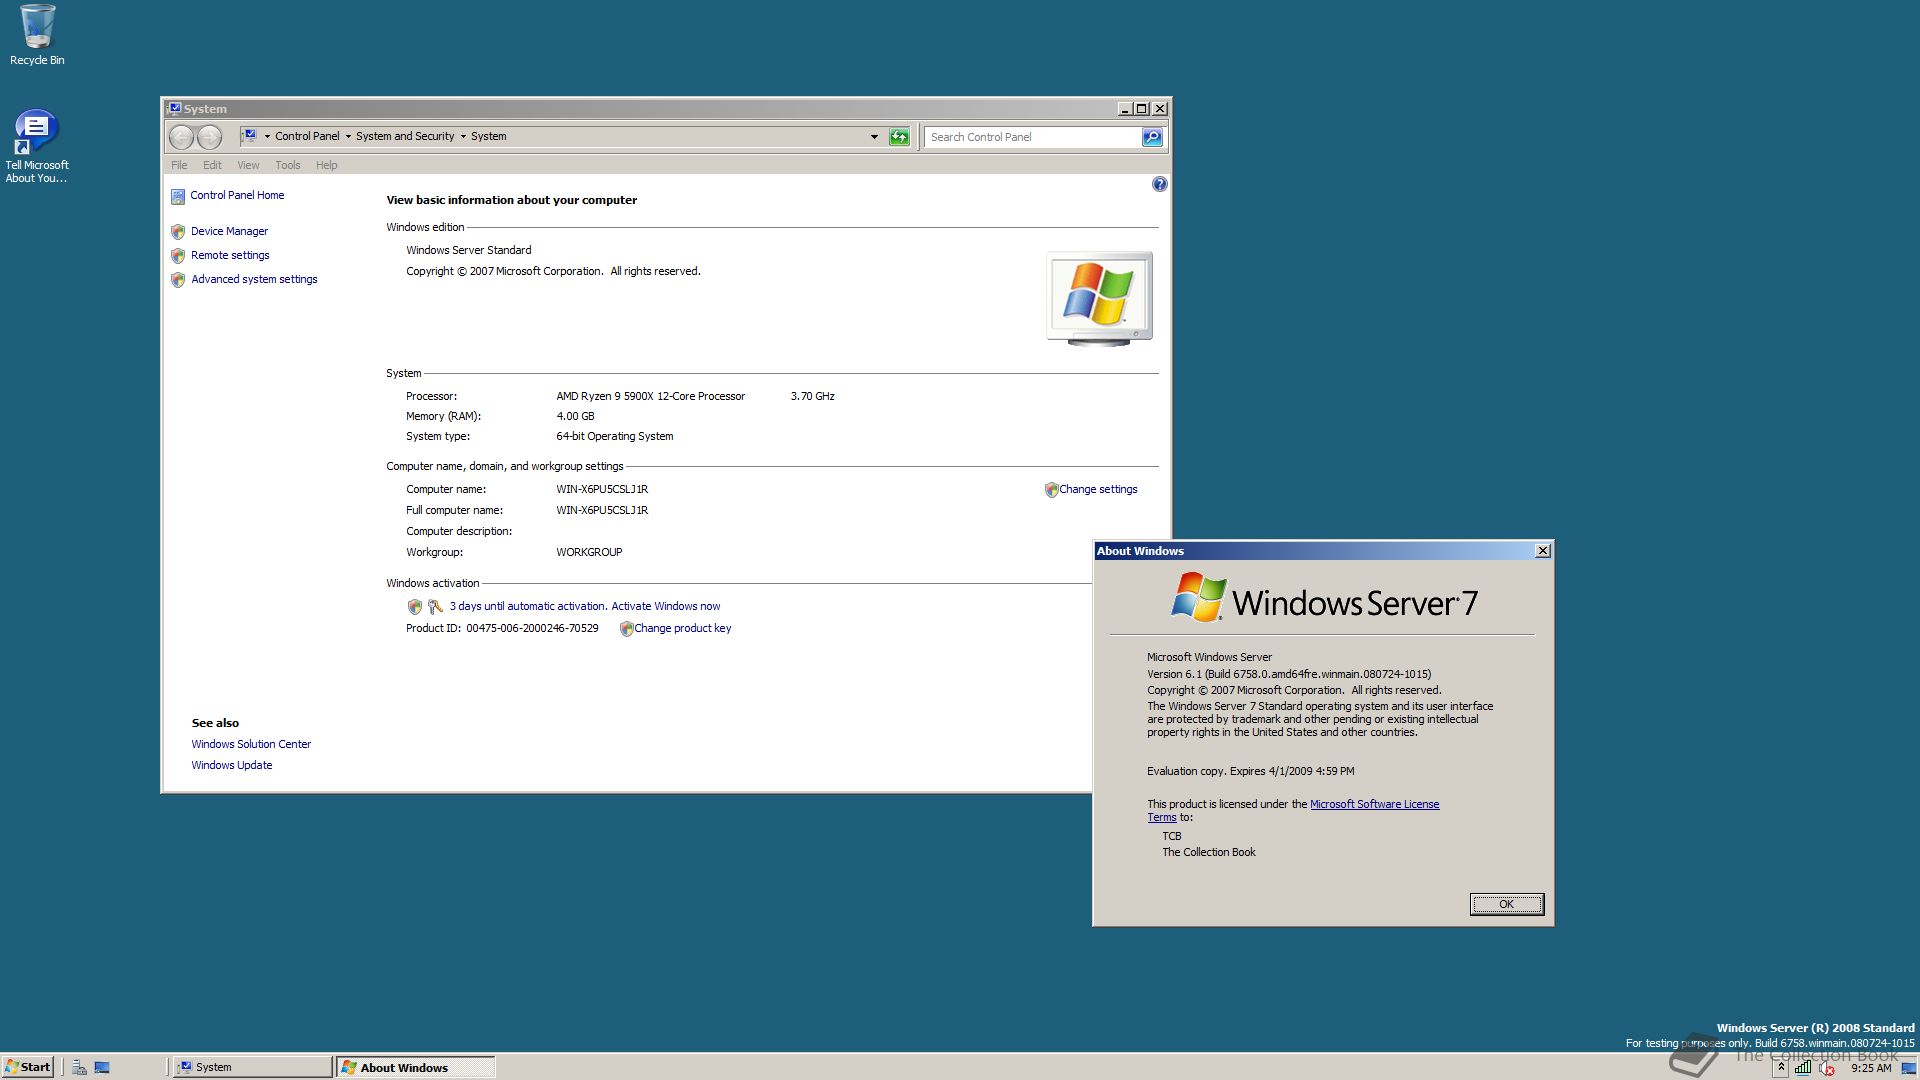1920x1080 pixels.
Task: Switch to About Windows taskbar button
Action: pos(415,1067)
